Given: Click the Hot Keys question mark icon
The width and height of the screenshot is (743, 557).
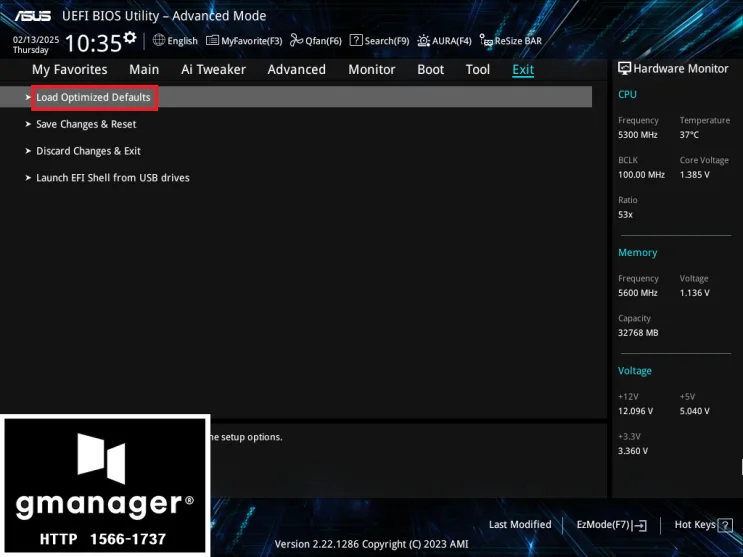Looking at the screenshot, I should [x=725, y=525].
